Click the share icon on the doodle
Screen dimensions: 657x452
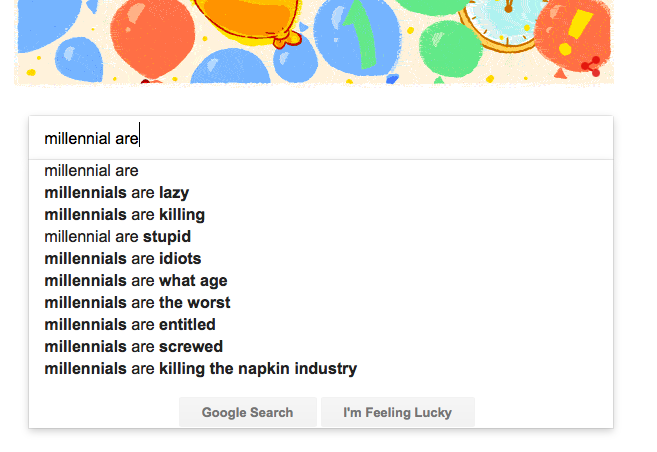point(593,67)
